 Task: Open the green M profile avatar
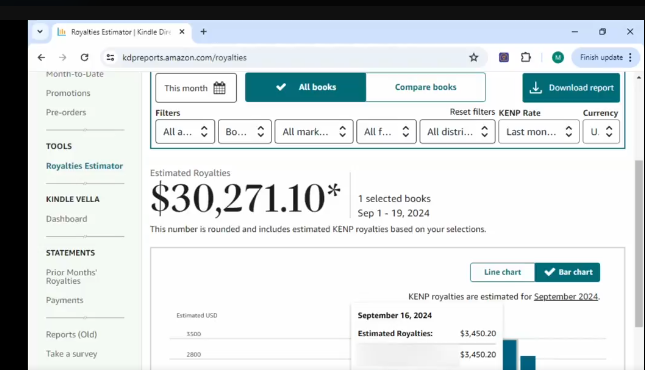point(558,58)
